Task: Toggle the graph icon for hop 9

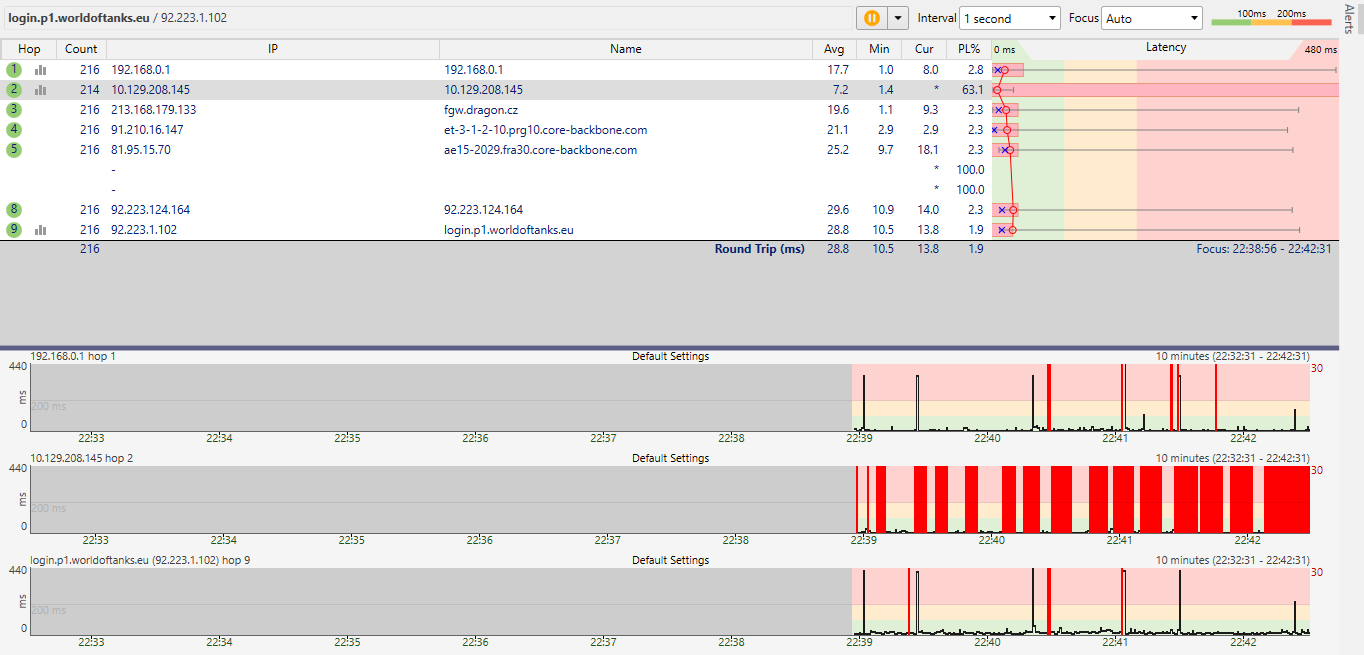Action: point(41,230)
